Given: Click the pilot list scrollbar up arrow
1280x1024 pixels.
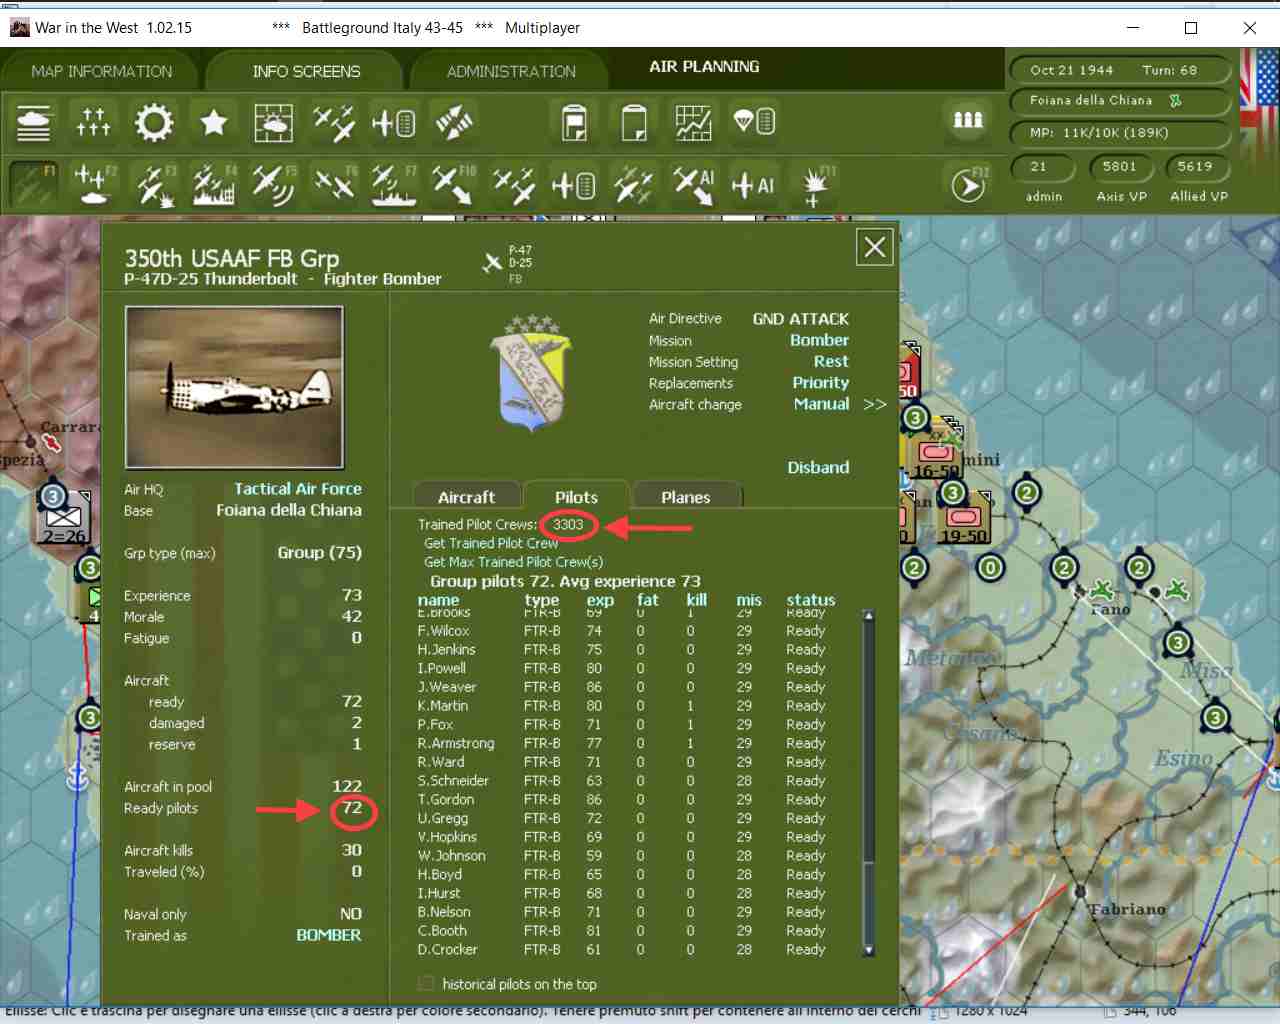Looking at the screenshot, I should (x=868, y=616).
